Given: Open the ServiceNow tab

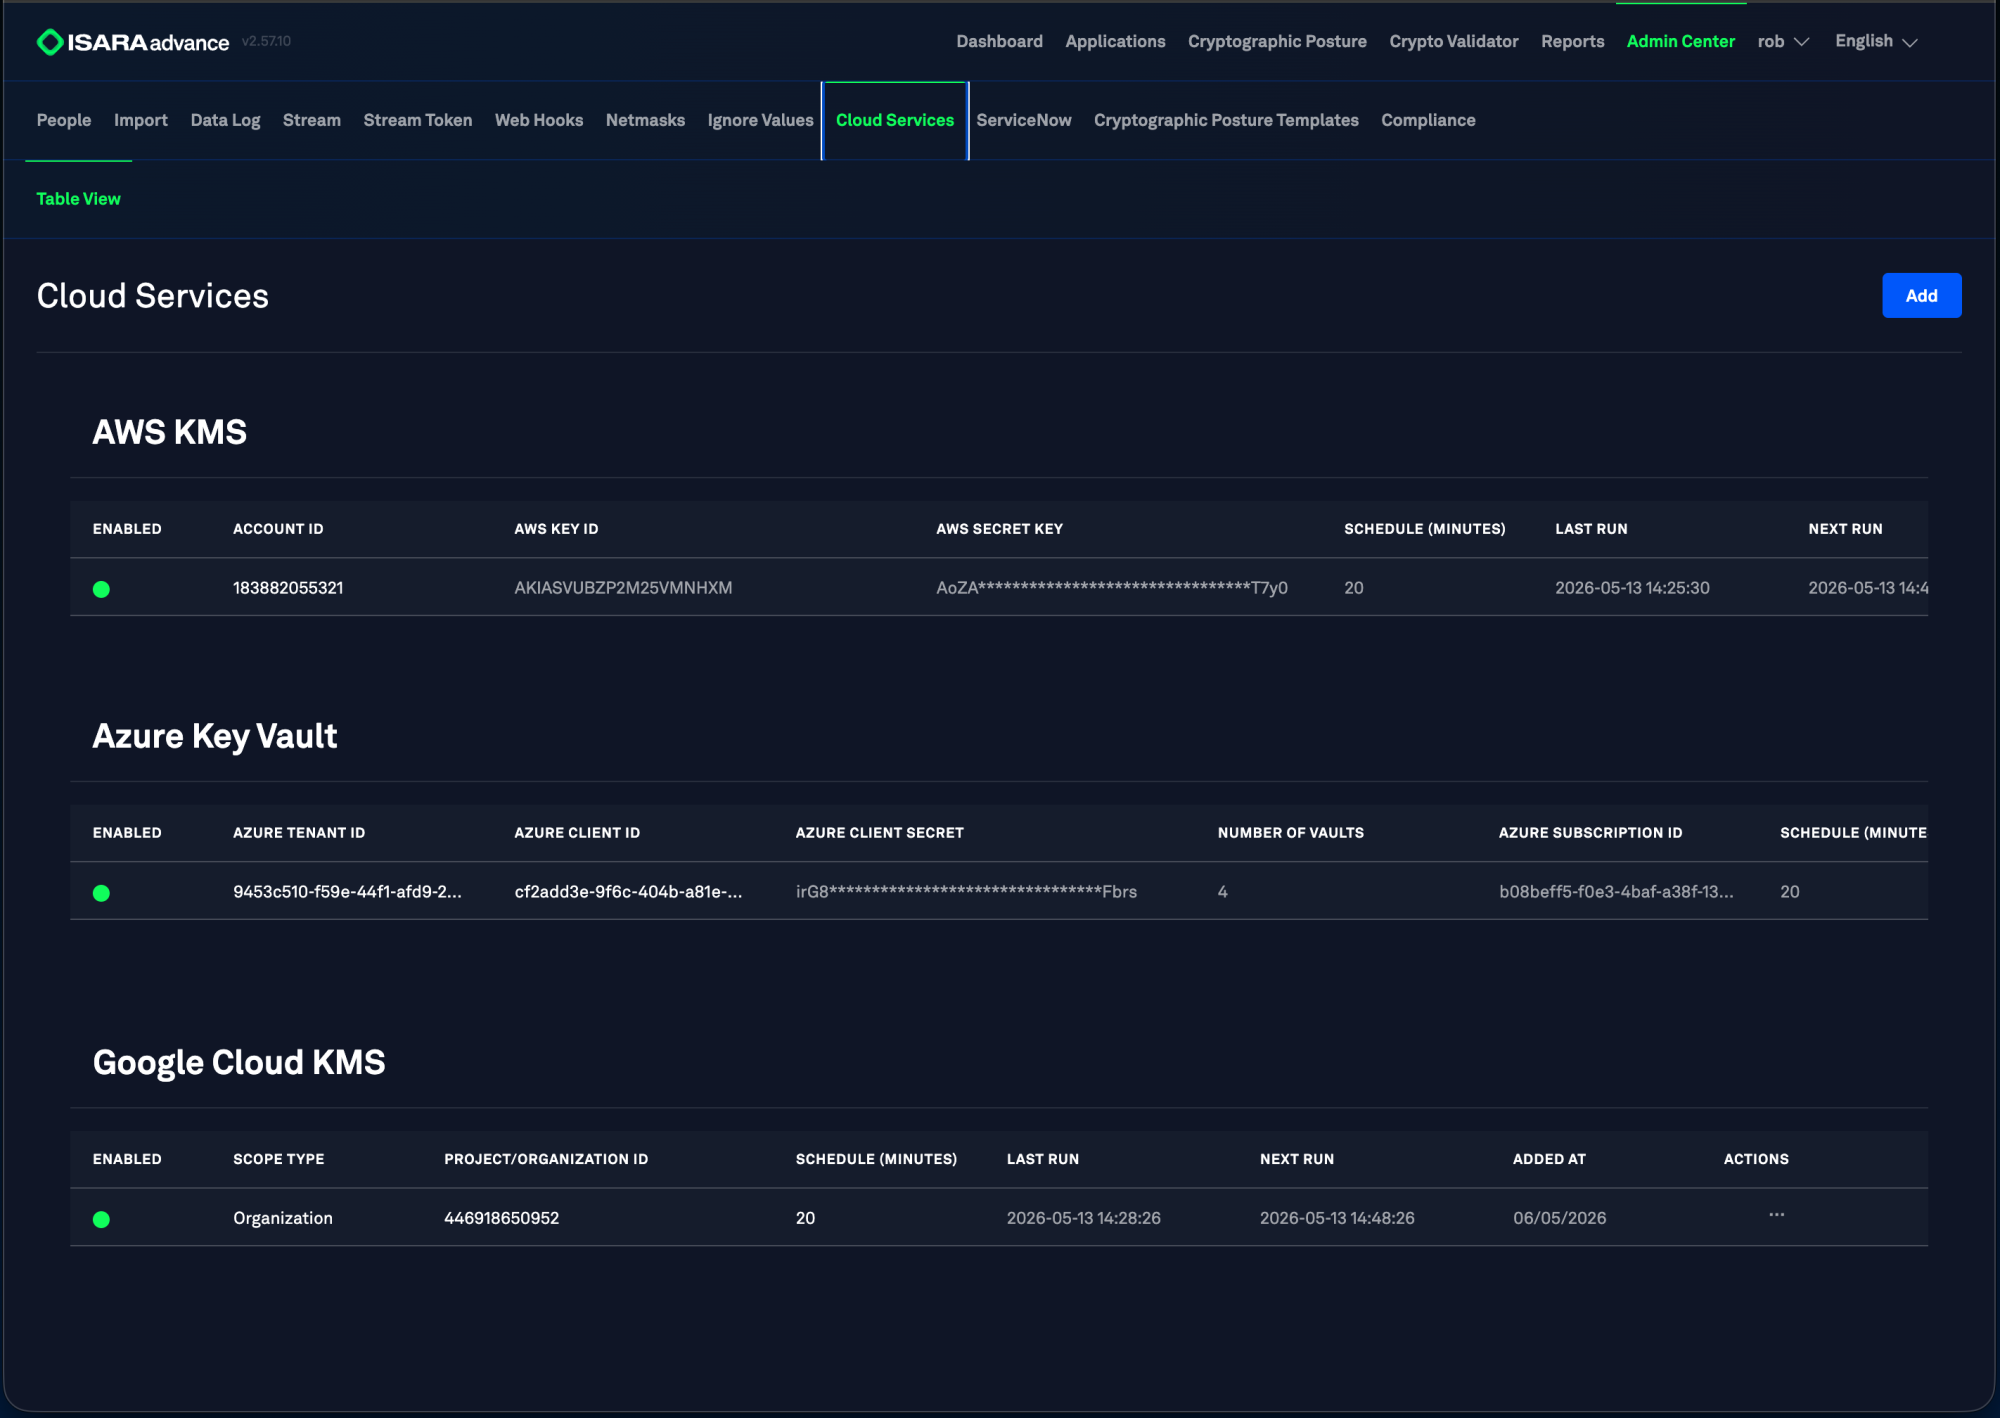Looking at the screenshot, I should [1024, 120].
